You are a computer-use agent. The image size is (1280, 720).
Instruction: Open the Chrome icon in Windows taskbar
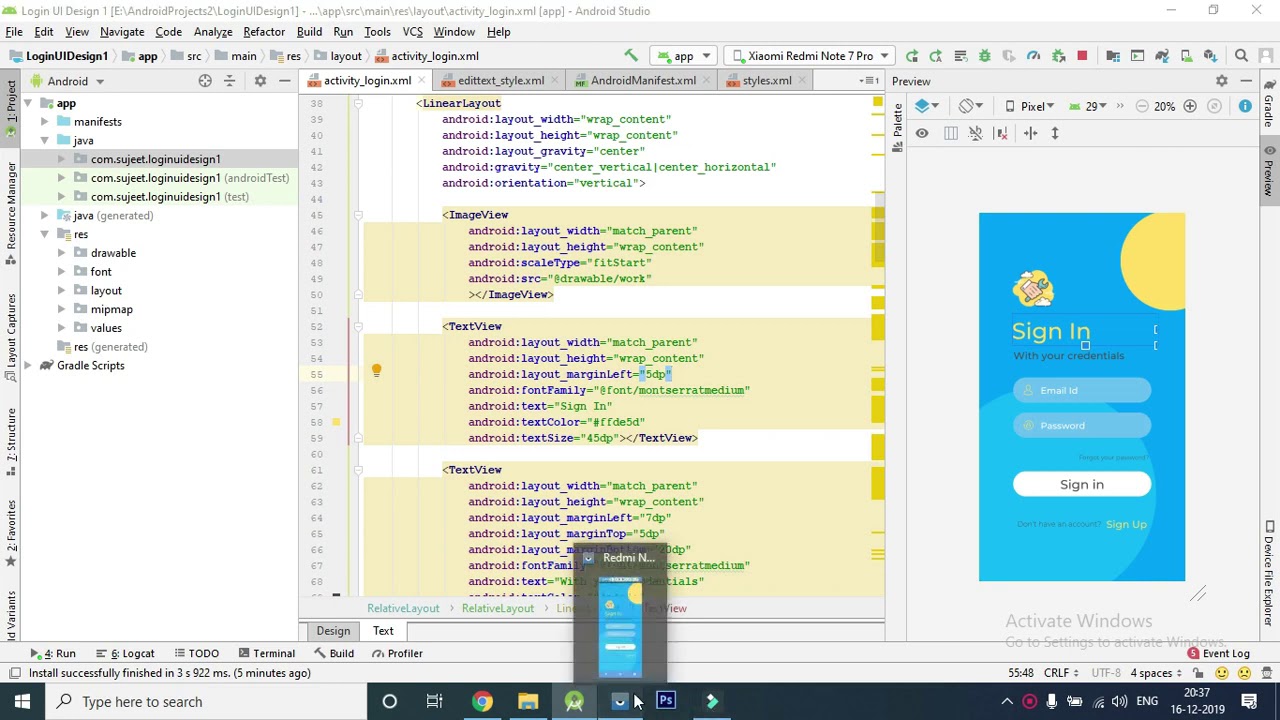(482, 702)
